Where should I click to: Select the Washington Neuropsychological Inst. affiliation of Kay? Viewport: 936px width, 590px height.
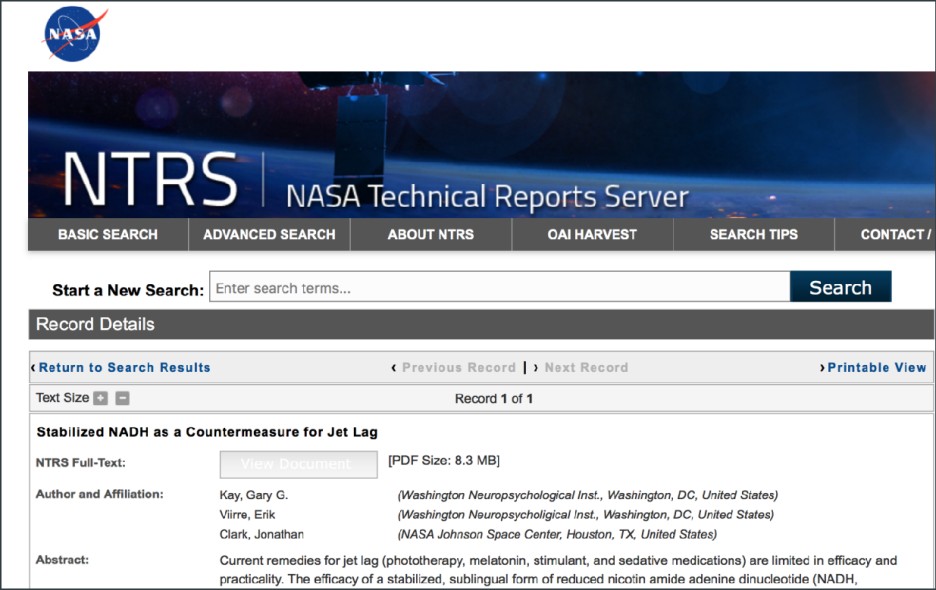(x=588, y=495)
